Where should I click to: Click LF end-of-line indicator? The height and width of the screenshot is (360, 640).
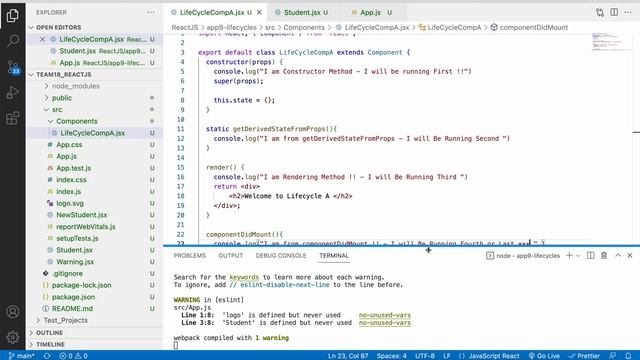(447, 356)
